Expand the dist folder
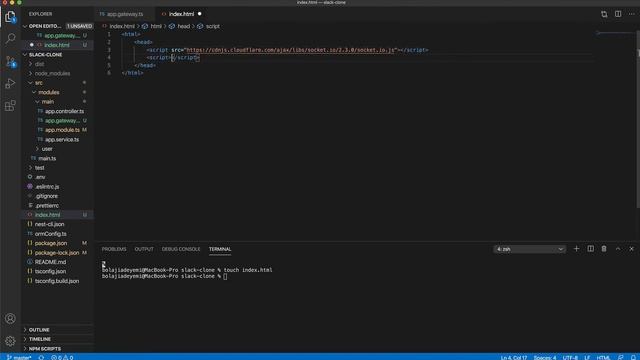The height and width of the screenshot is (360, 640). click(x=57, y=64)
